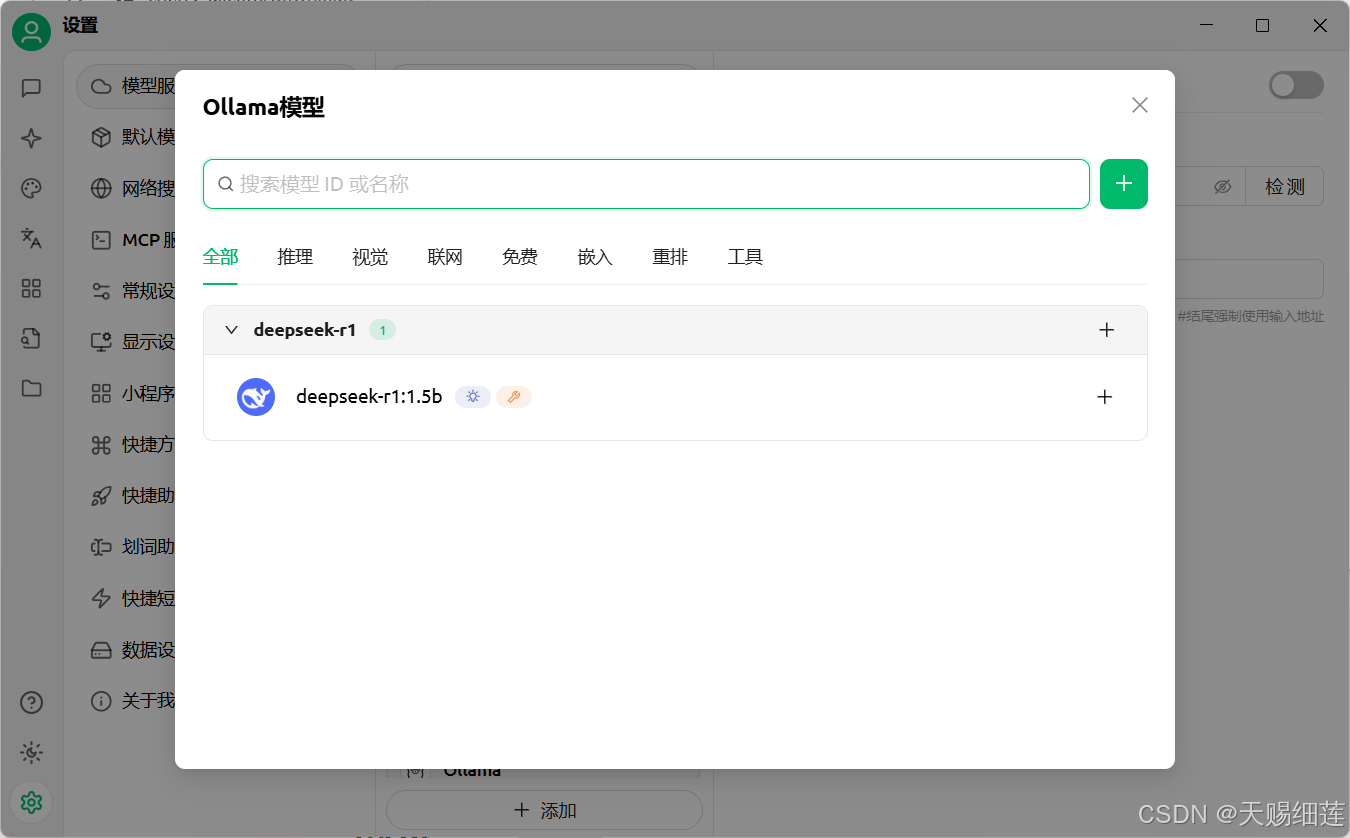Image resolution: width=1350 pixels, height=838 pixels.
Task: Switch to the 联网 tab
Action: (x=445, y=257)
